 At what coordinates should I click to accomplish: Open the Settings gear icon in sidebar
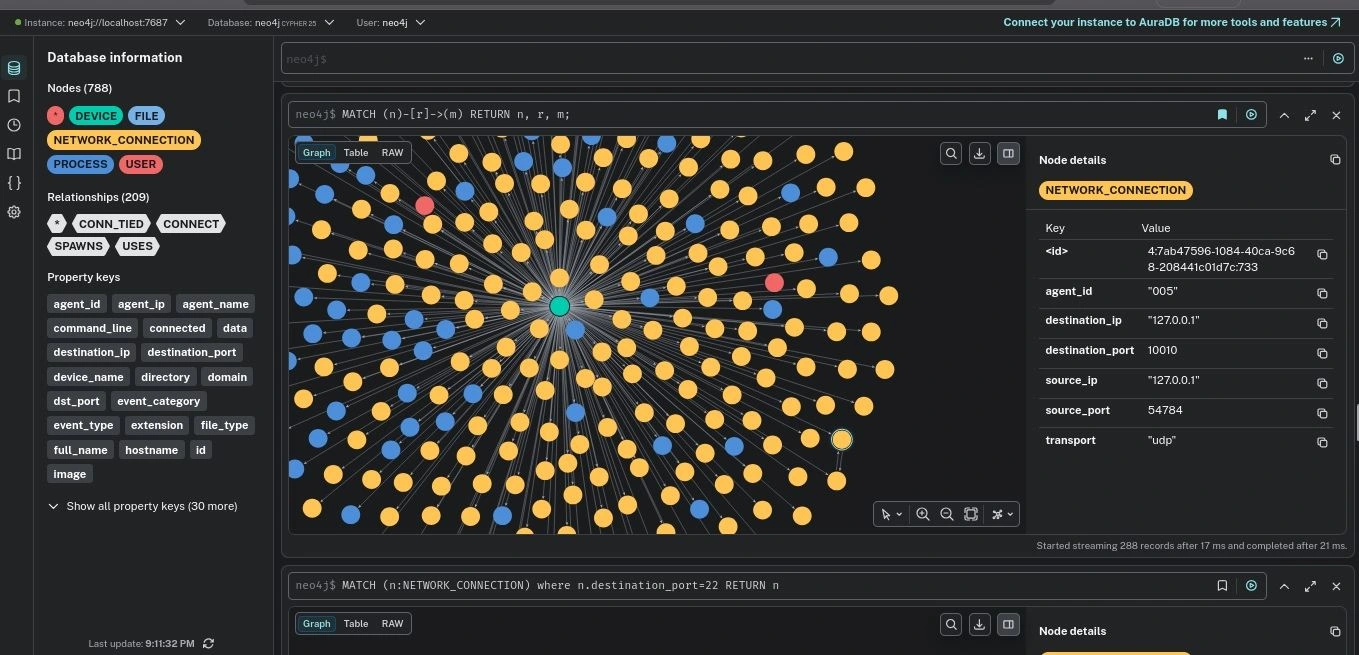(x=14, y=212)
